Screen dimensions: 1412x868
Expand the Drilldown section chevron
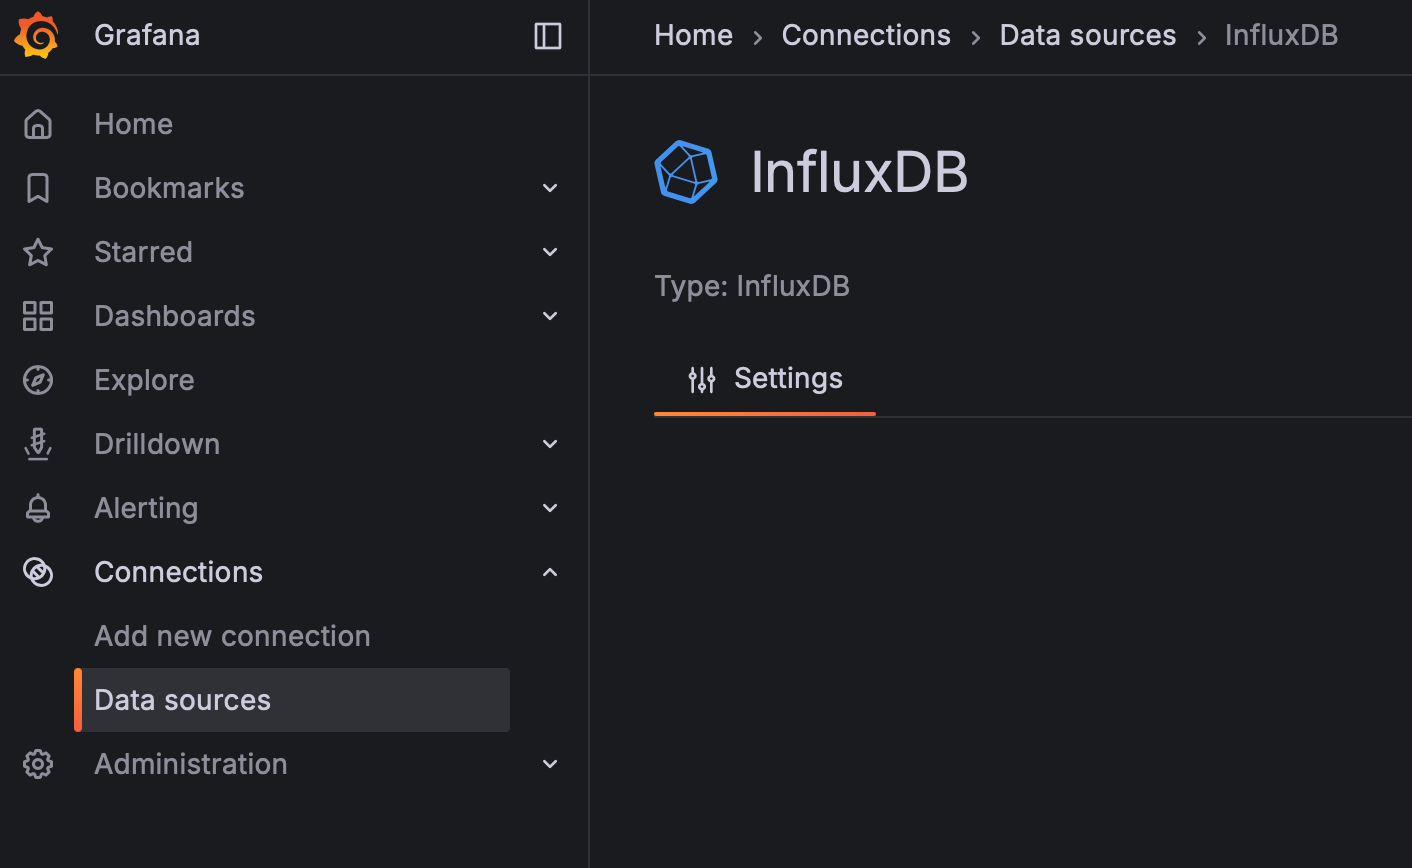[550, 444]
